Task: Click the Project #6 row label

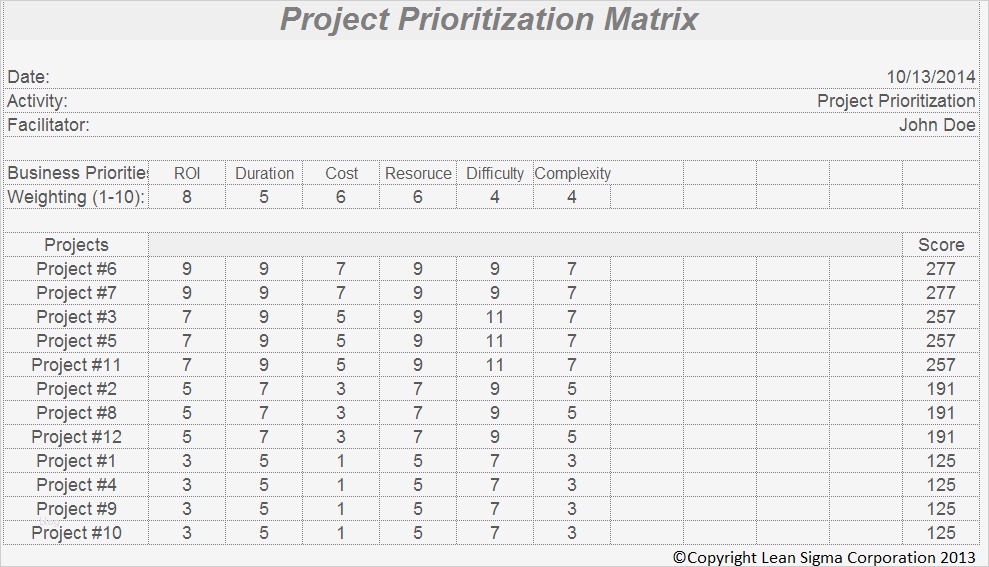Action: click(x=77, y=269)
